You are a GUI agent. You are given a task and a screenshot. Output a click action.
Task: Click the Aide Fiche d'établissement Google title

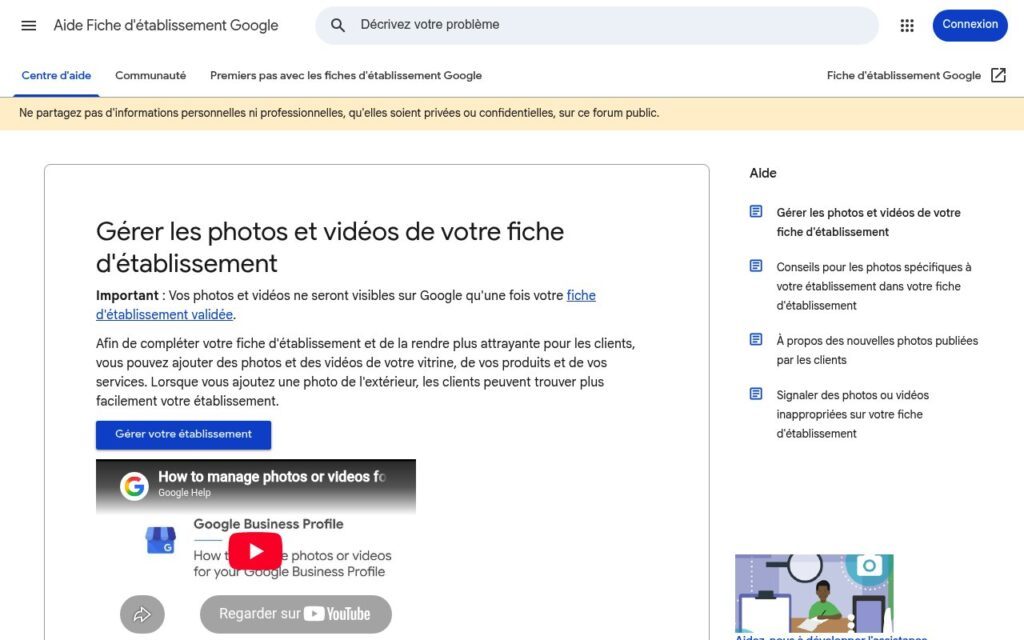(x=166, y=25)
